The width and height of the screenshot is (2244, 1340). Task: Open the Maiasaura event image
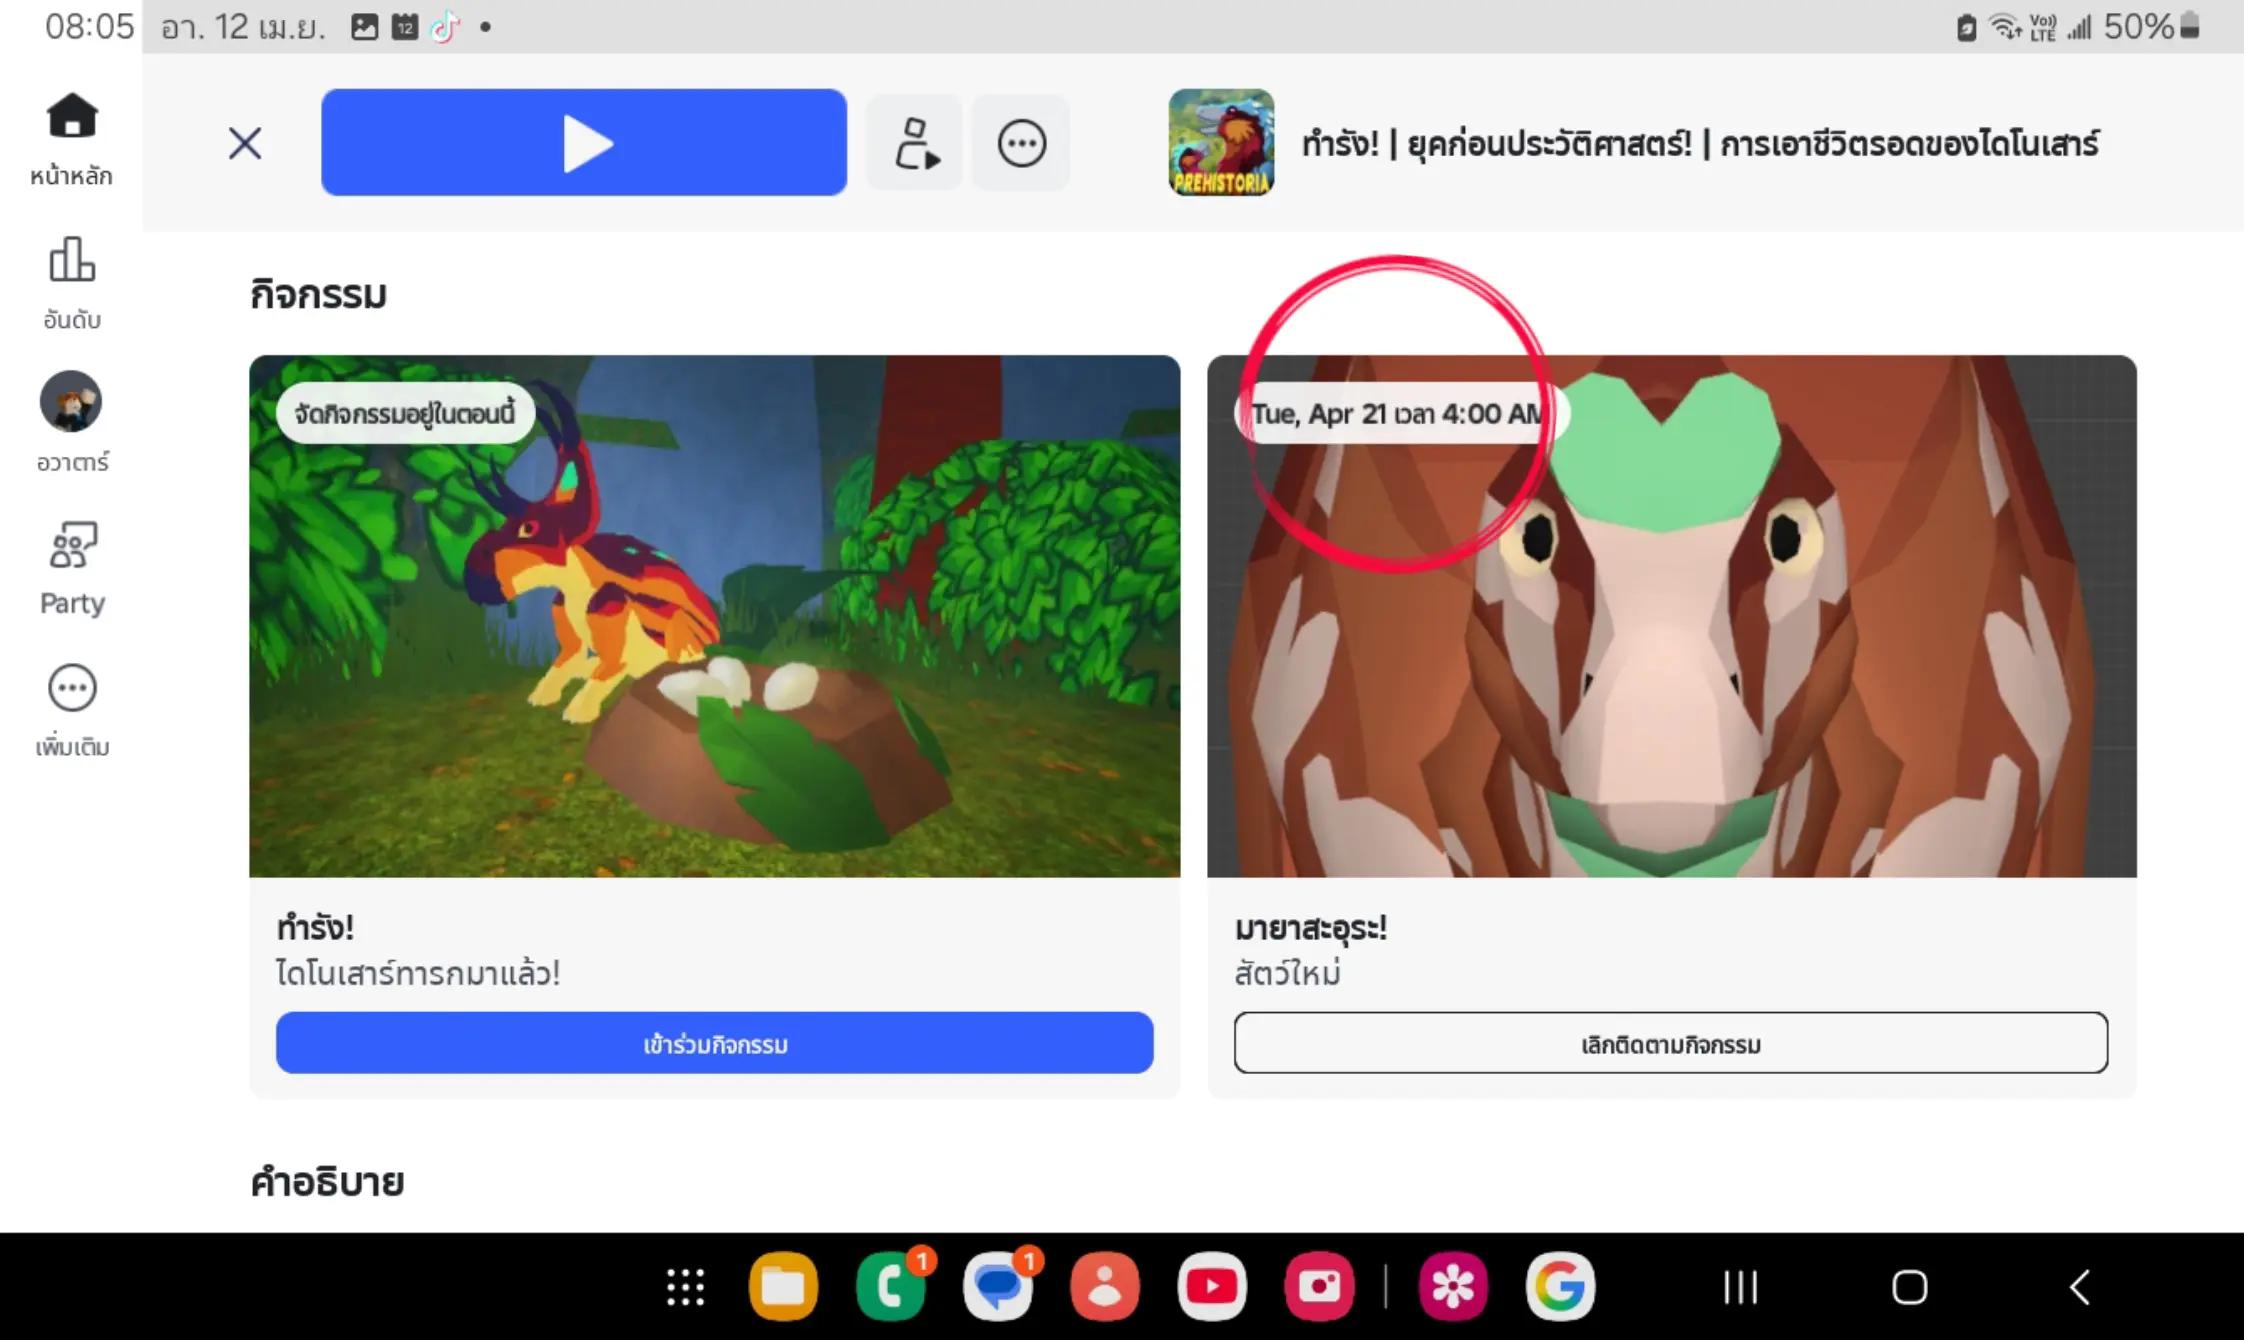1672,616
